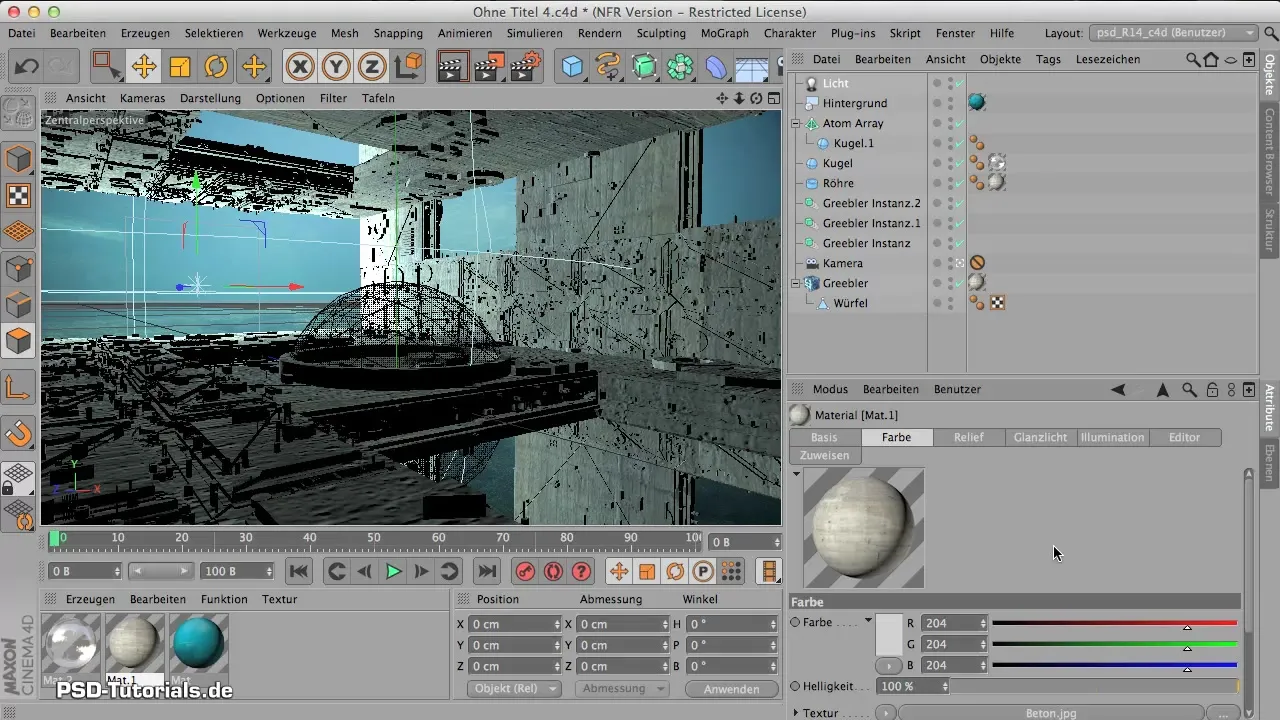Viewport: 1280px width, 720px height.
Task: Open the spline tools icon
Action: [x=608, y=67]
